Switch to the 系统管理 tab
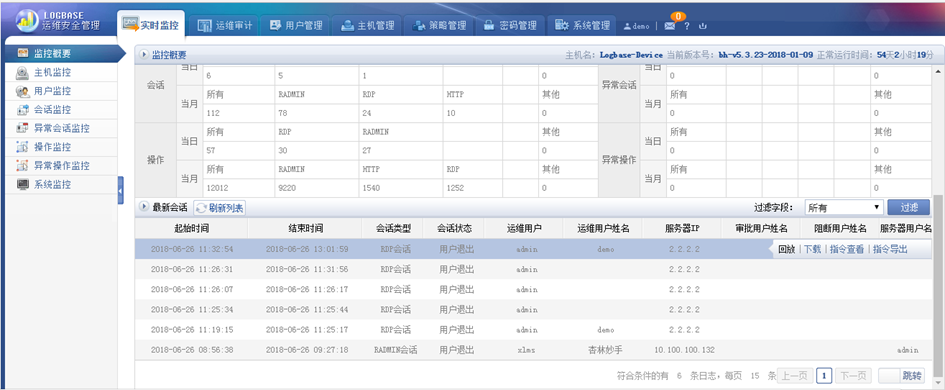Screen dimensions: 945x390 pos(582,25)
